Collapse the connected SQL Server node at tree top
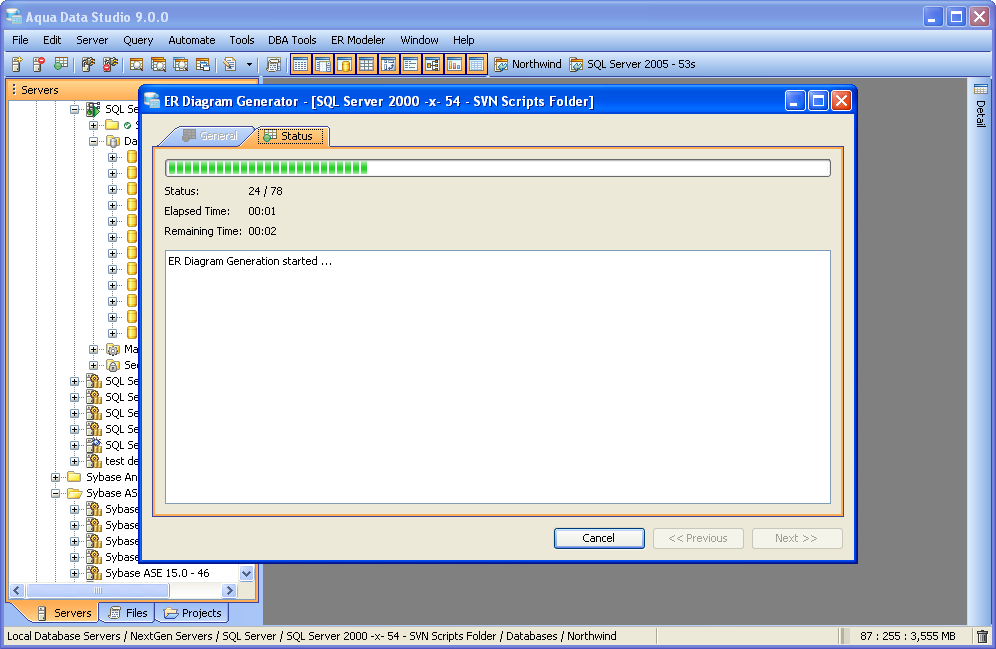Viewport: 996px width, 649px height. 74,109
